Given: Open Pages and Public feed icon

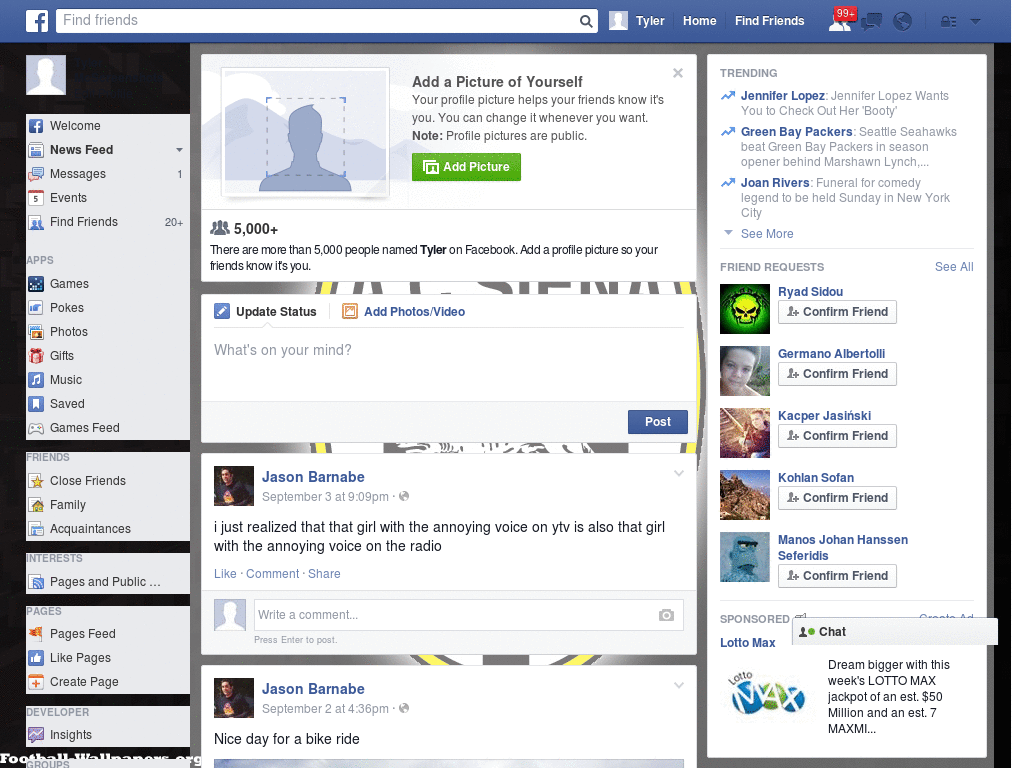Looking at the screenshot, I should (36, 582).
